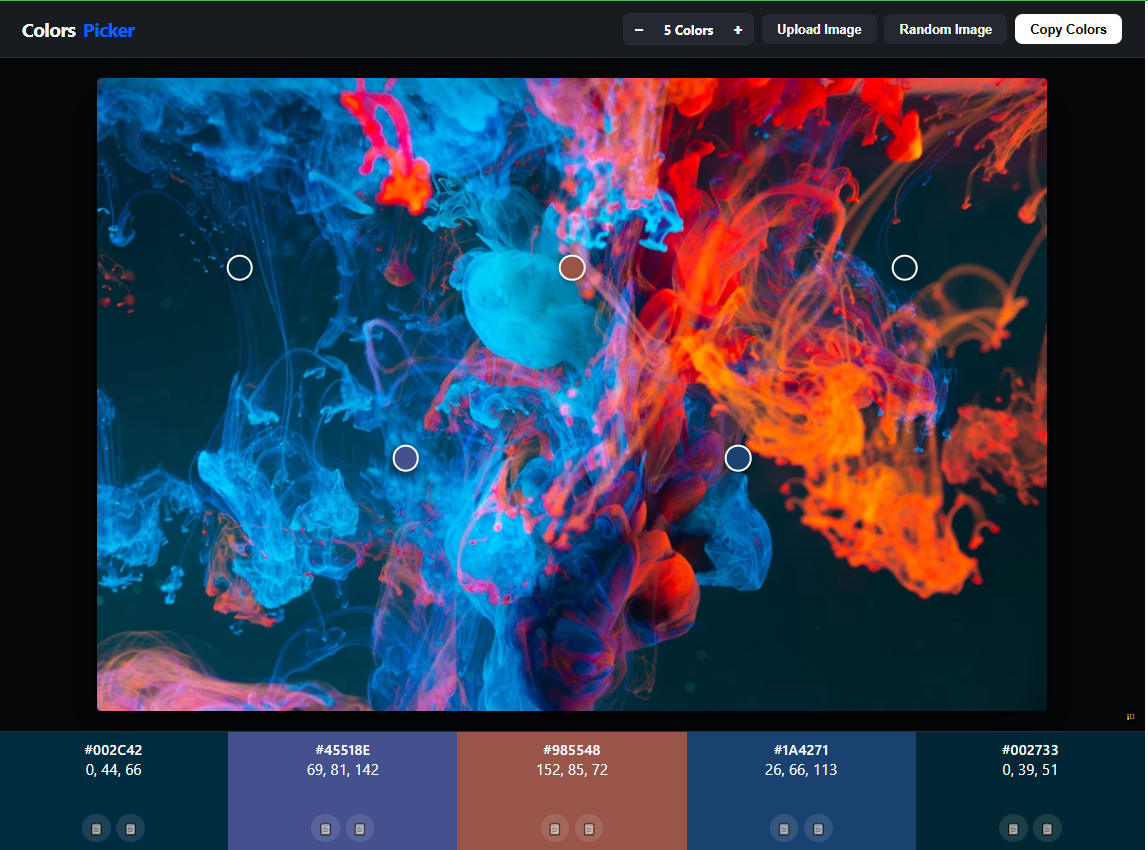Select the dark picker circle at upper right
This screenshot has height=850, width=1148.
(904, 268)
